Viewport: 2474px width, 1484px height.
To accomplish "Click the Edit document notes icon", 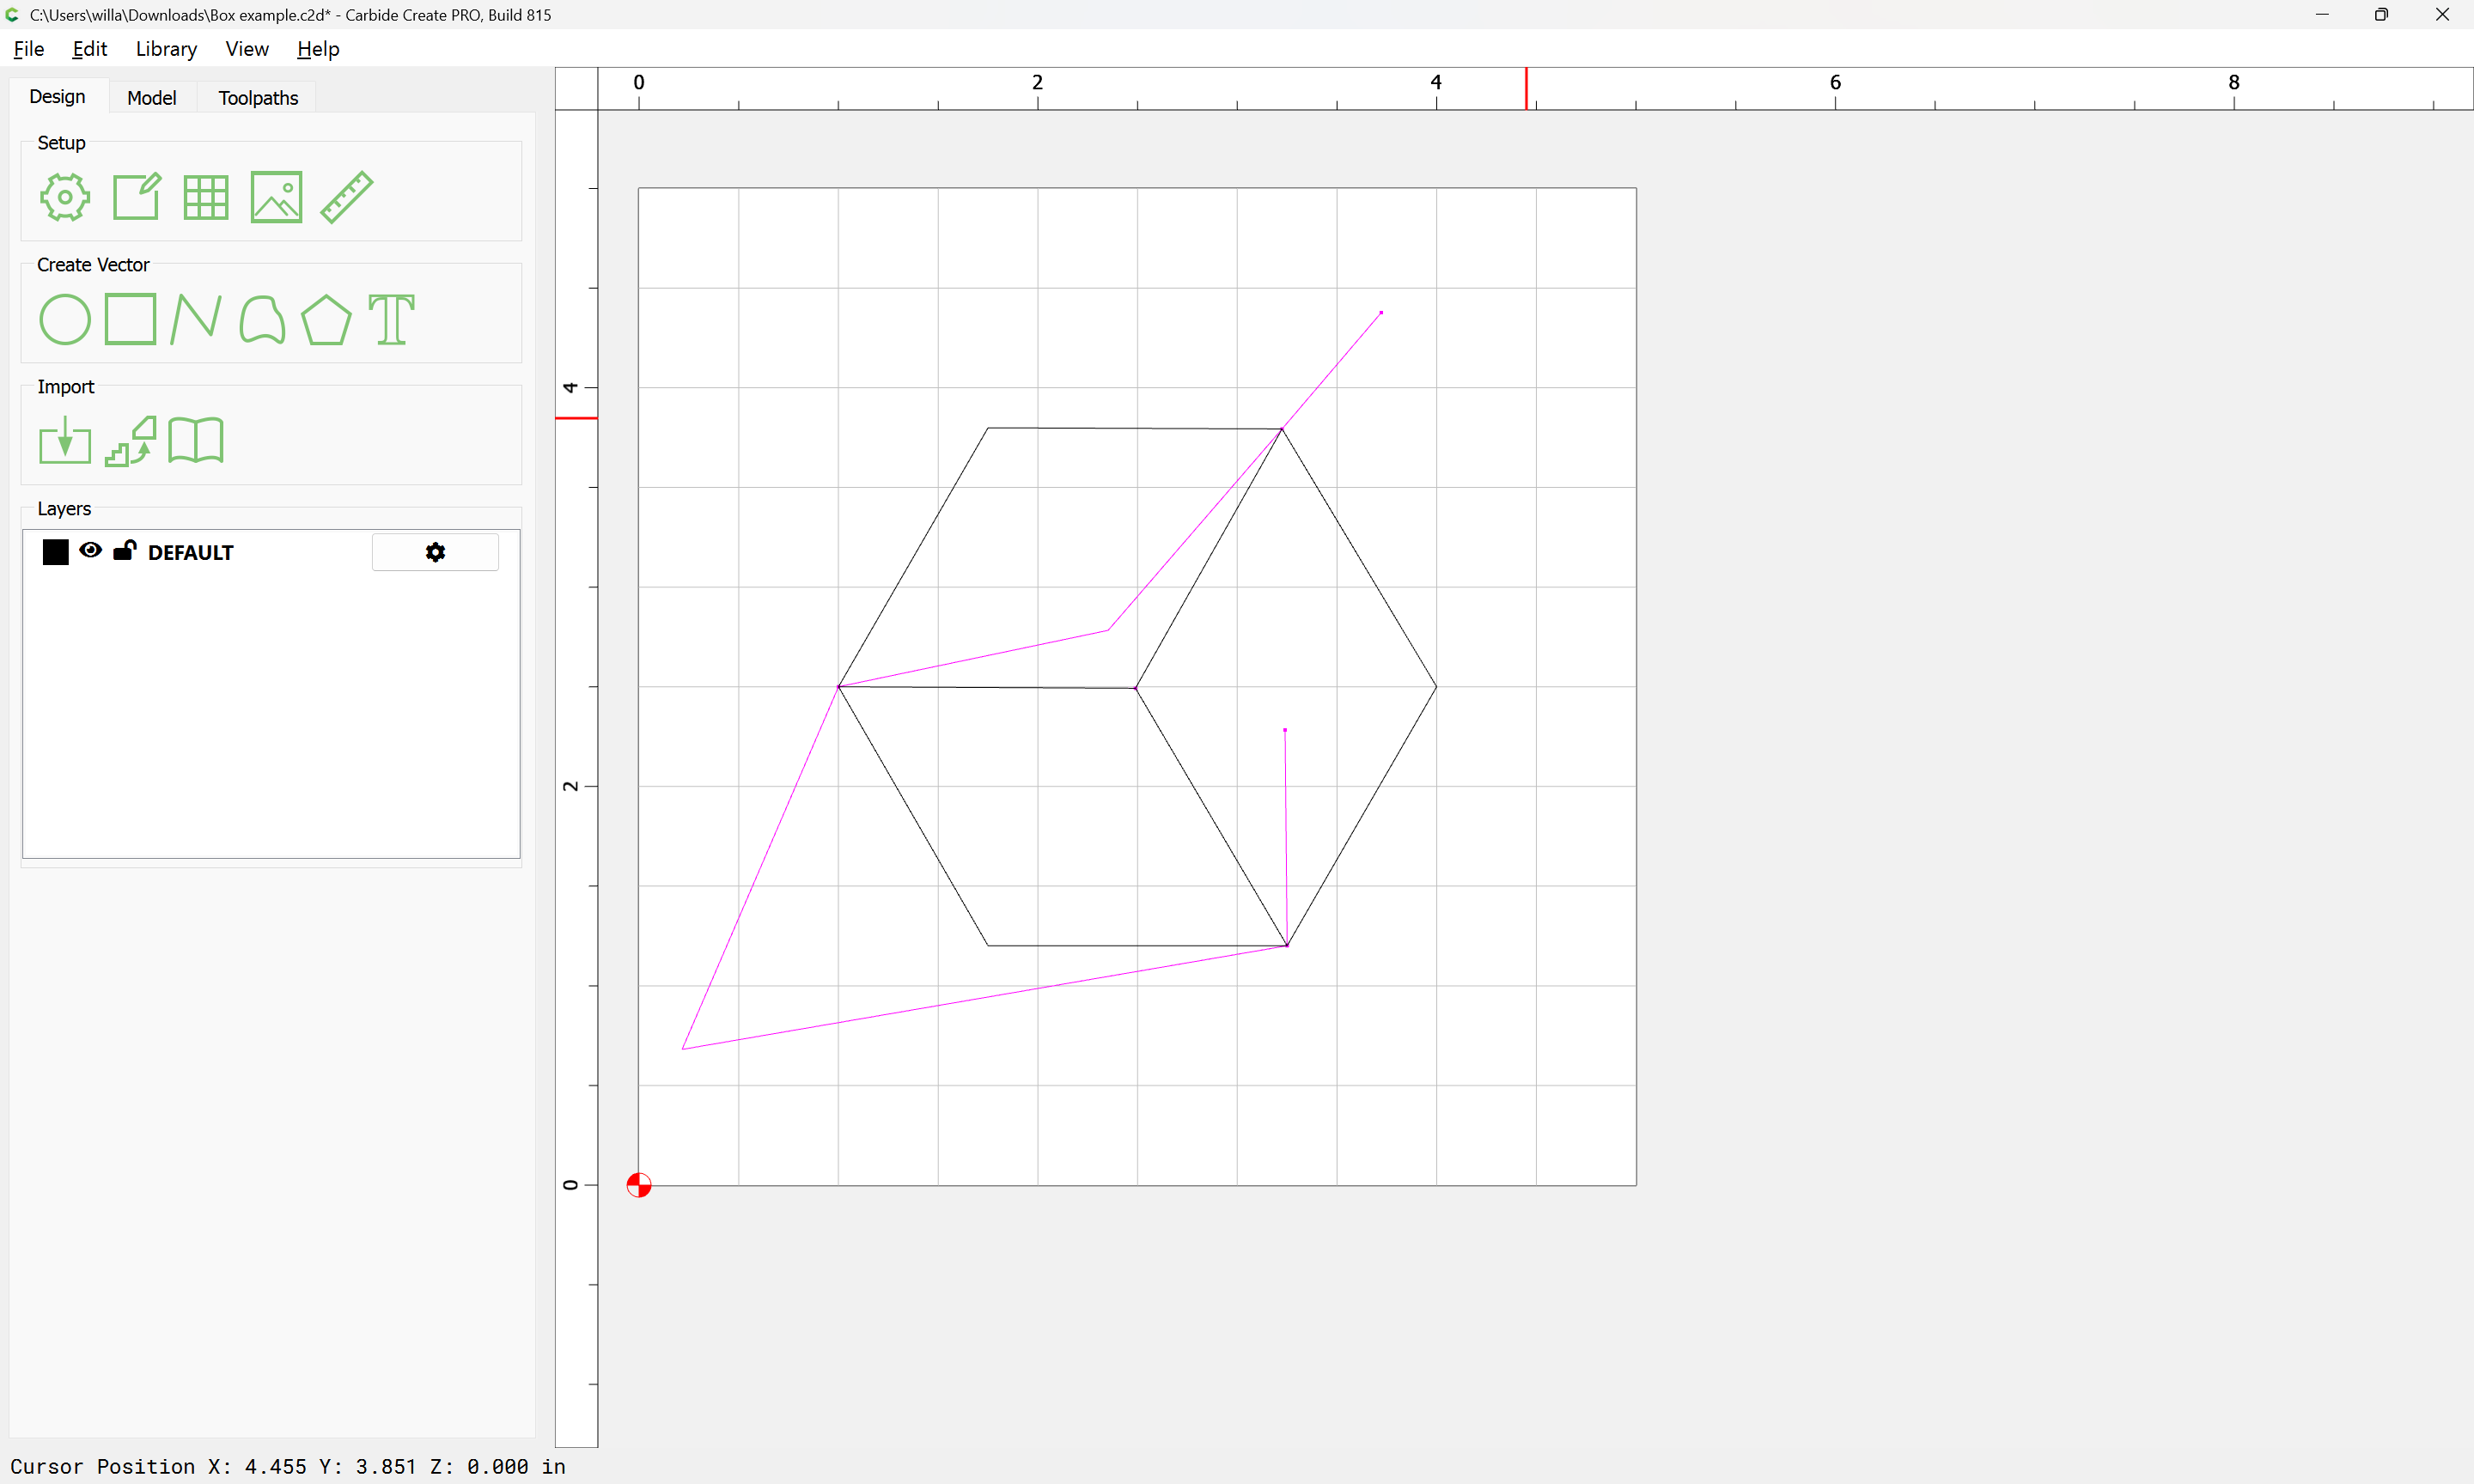I will pyautogui.click(x=136, y=197).
